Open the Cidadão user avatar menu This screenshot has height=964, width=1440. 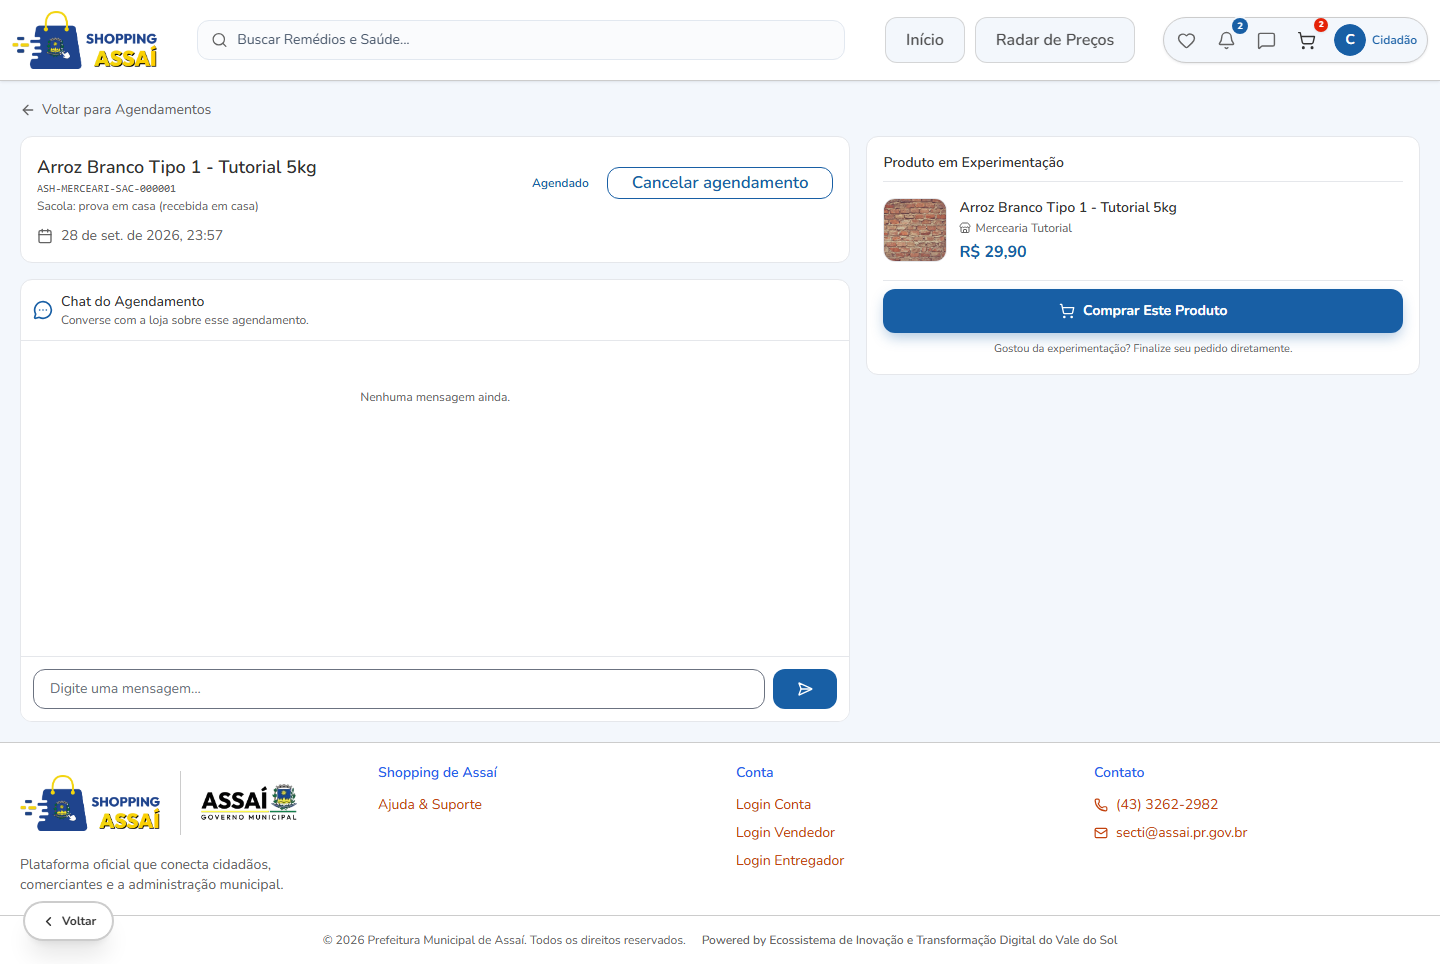pyautogui.click(x=1376, y=40)
